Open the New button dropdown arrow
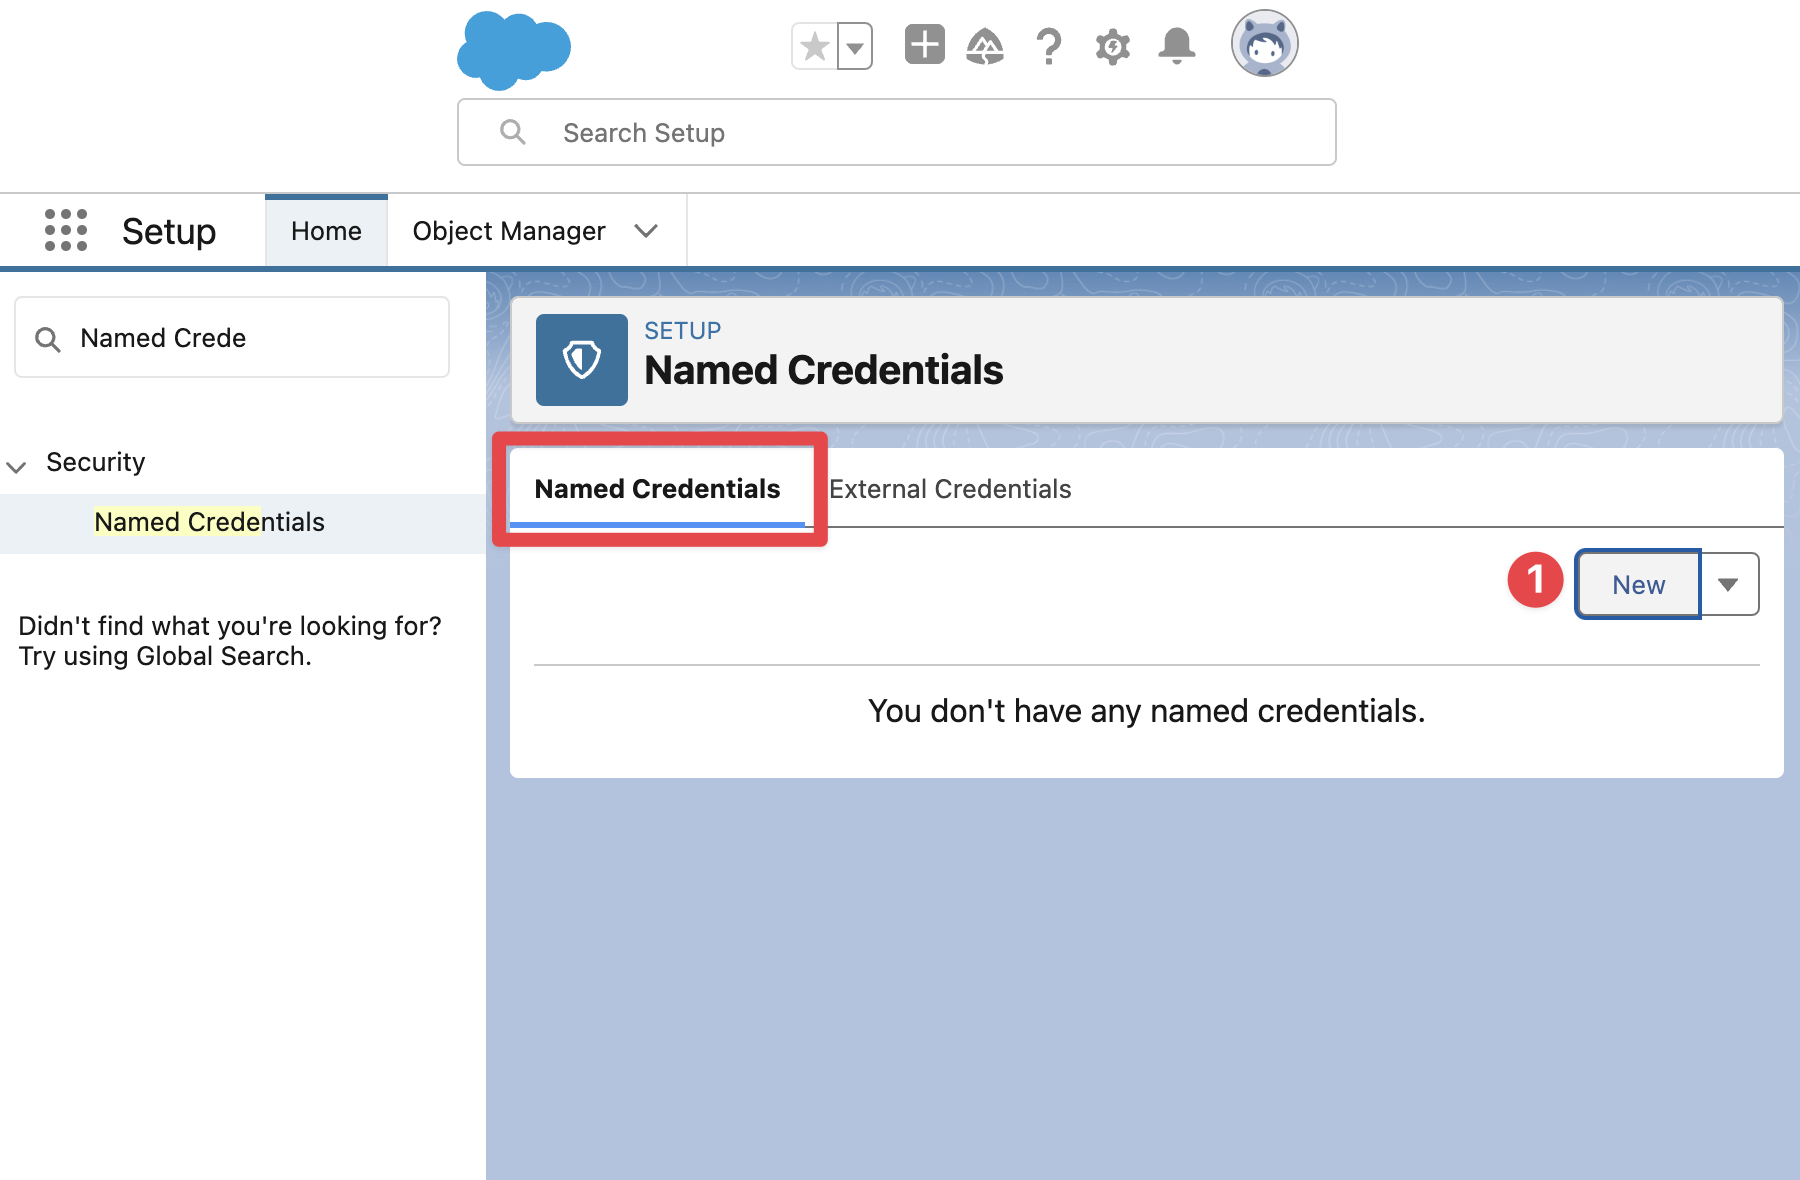 click(1729, 584)
